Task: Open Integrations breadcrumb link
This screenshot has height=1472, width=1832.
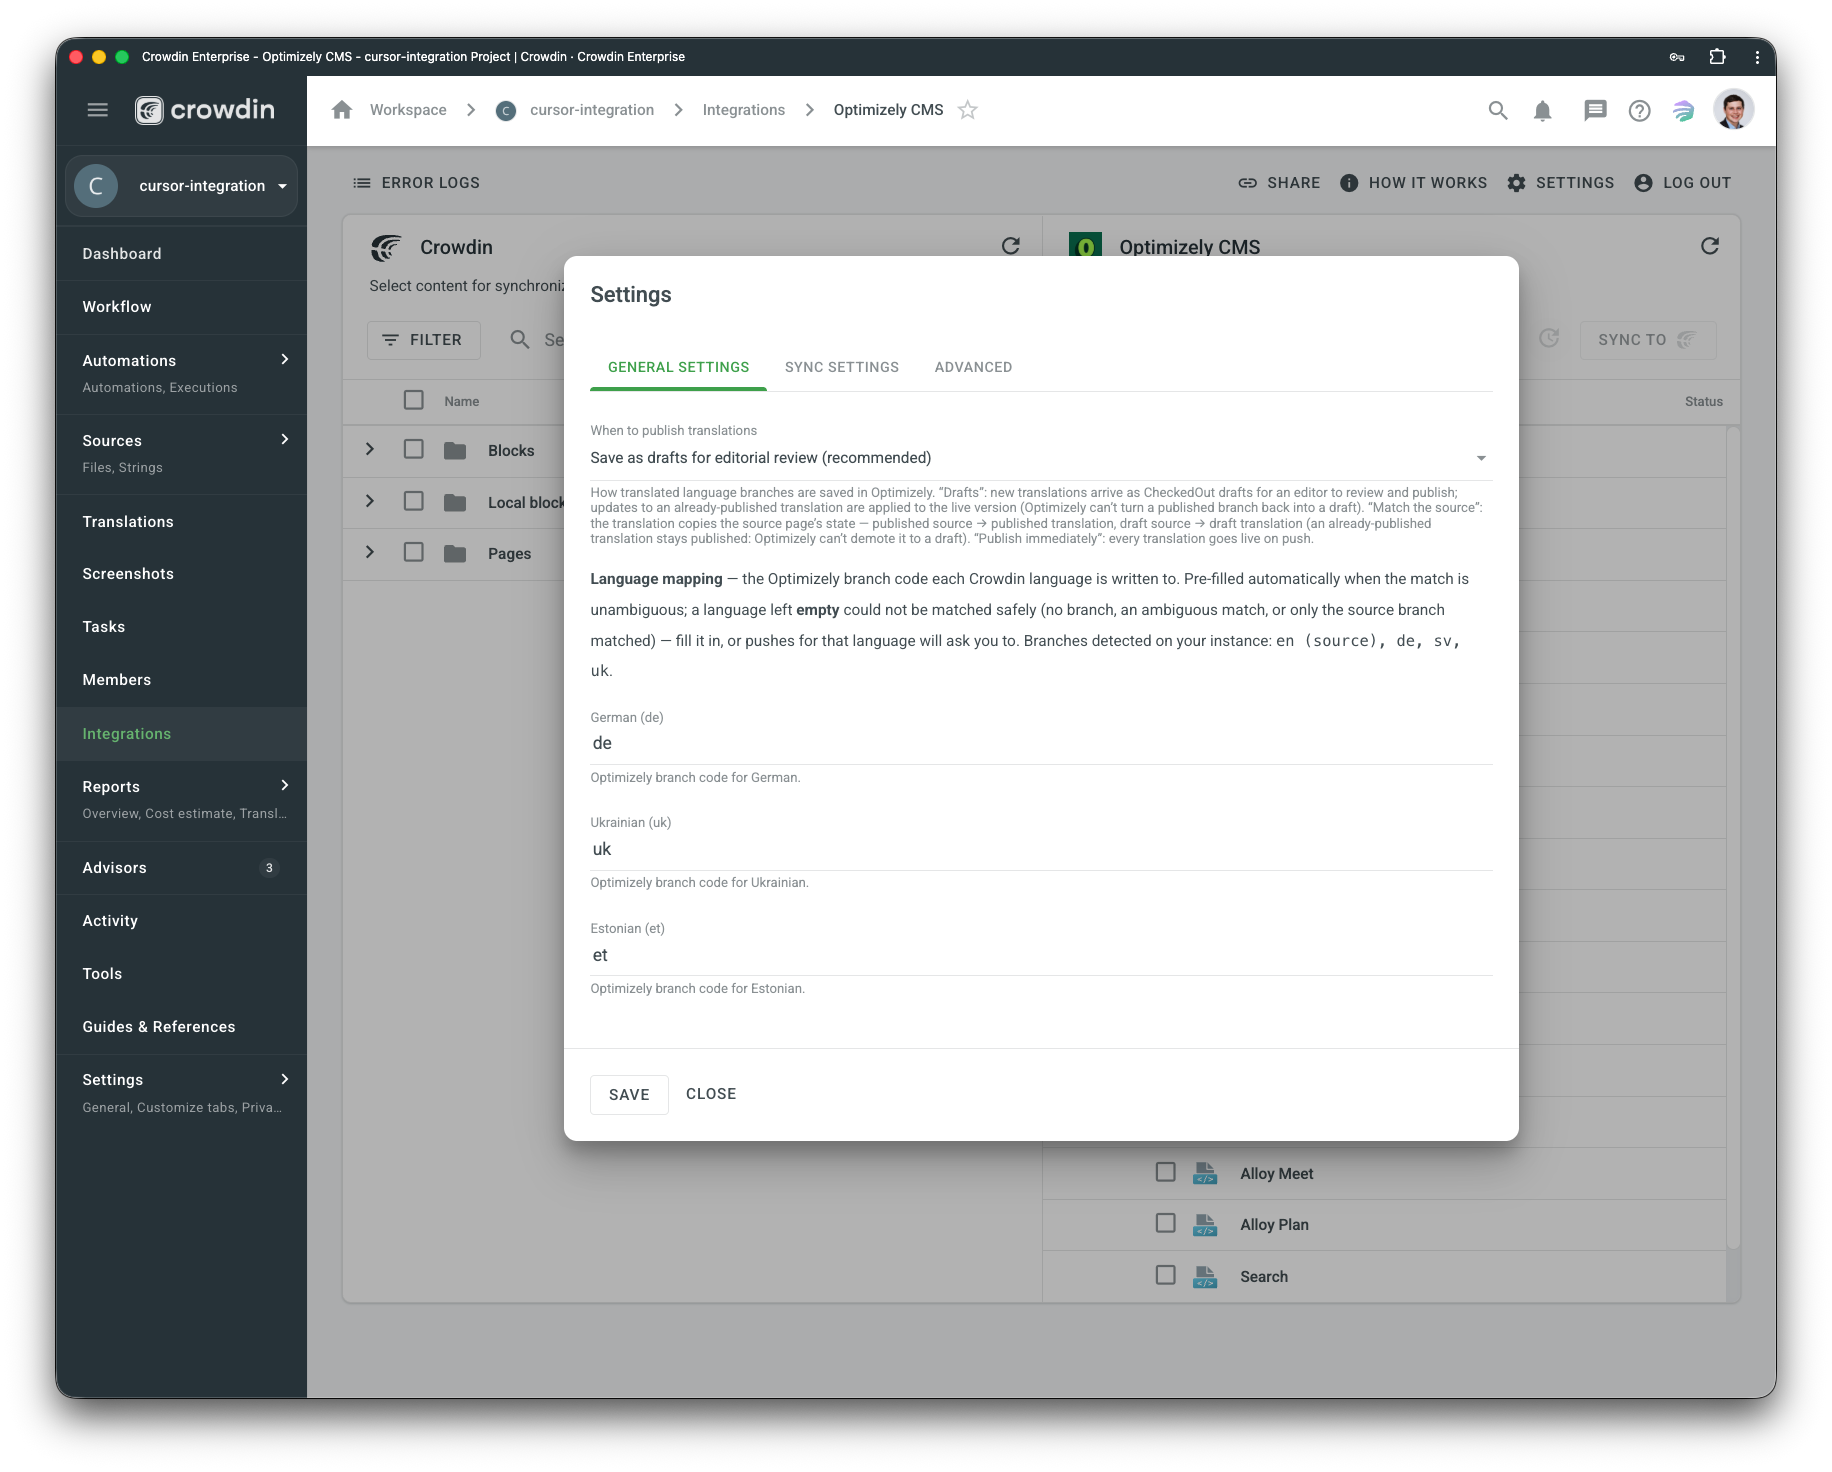Action: coord(743,110)
